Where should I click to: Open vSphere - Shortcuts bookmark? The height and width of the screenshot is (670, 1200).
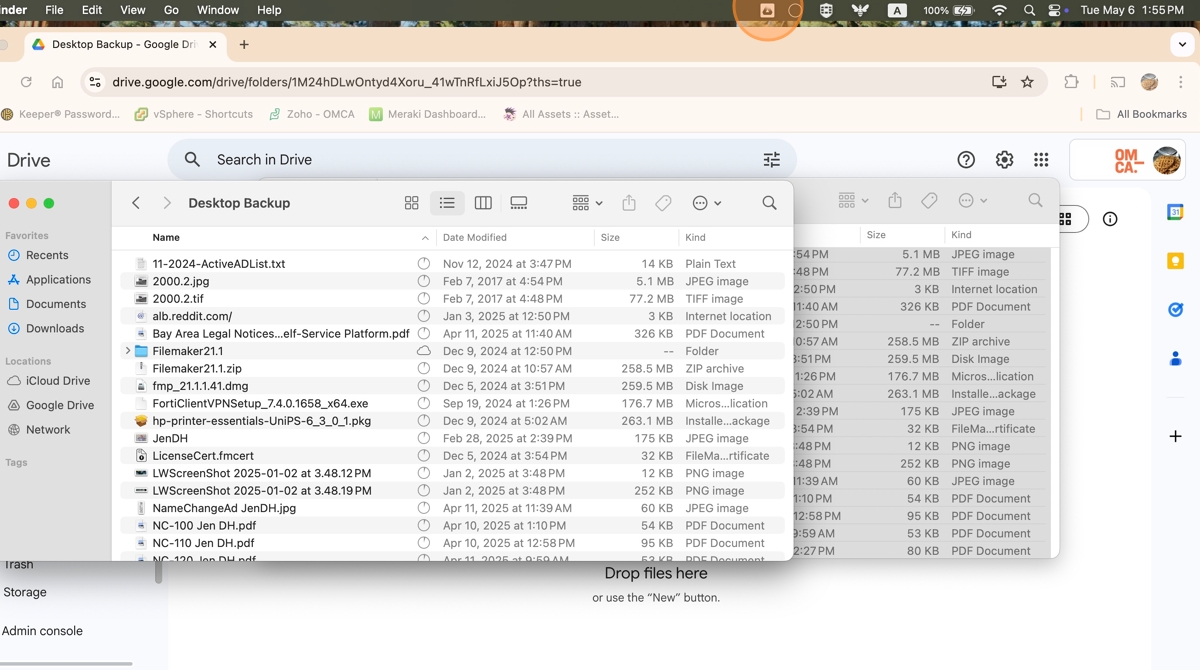click(194, 114)
